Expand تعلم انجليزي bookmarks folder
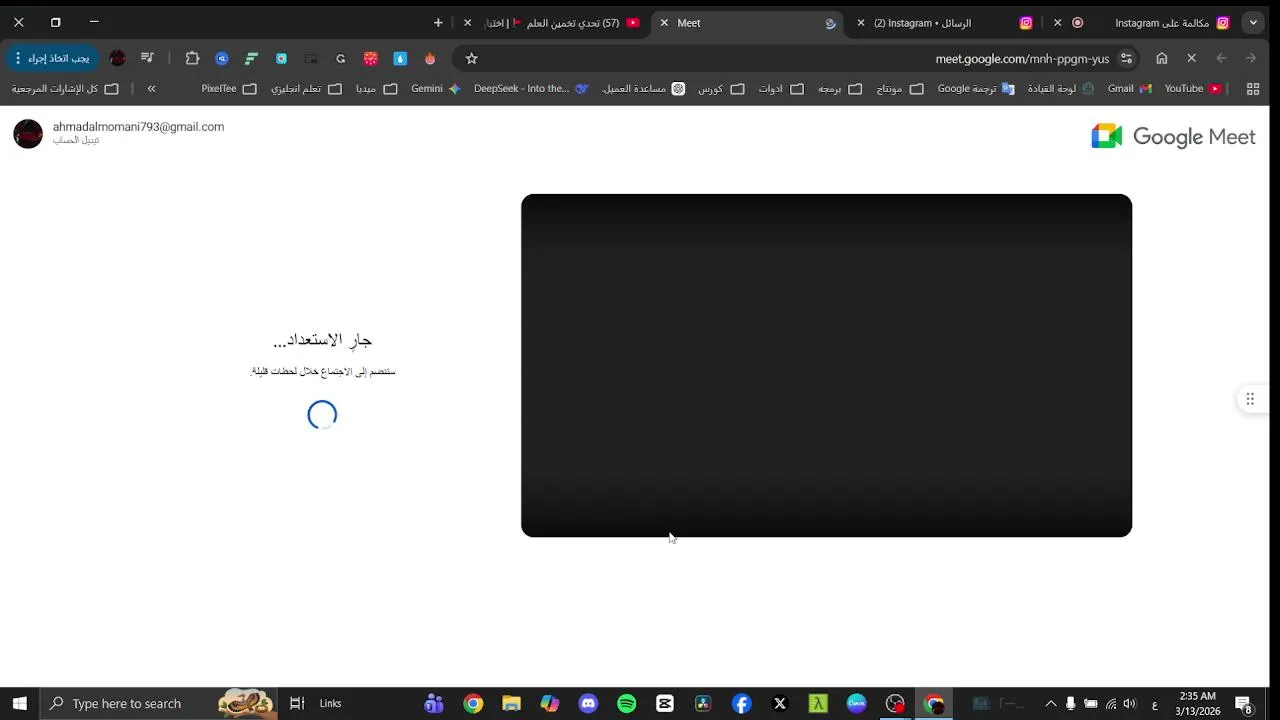1280x720 pixels. click(307, 89)
